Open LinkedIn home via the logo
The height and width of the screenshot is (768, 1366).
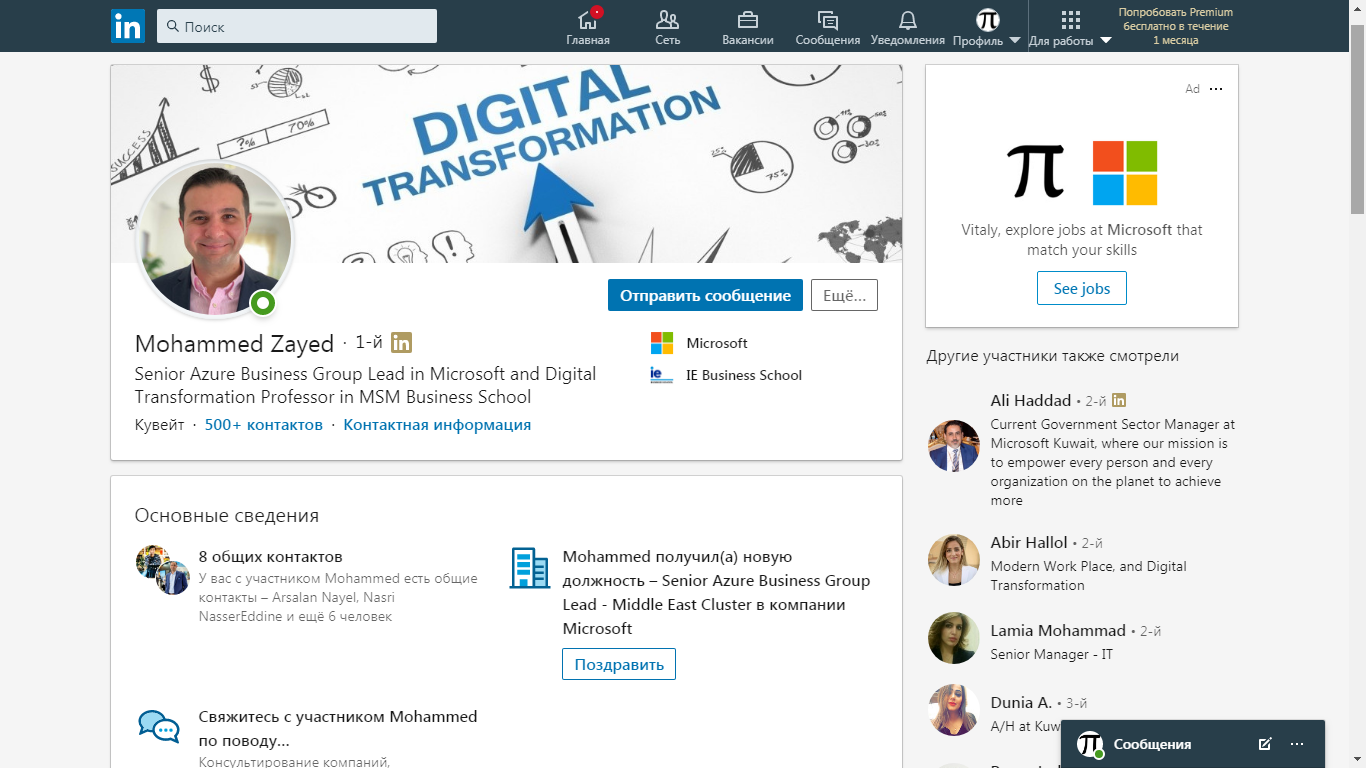tap(128, 26)
